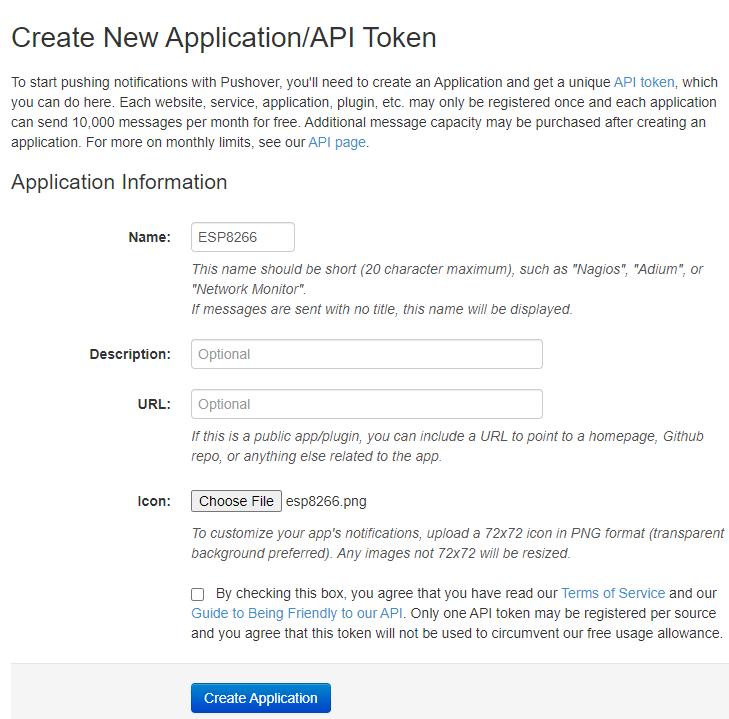Image resolution: width=729 pixels, height=719 pixels.
Task: Click the "Application Information" section heading
Action: [x=119, y=182]
